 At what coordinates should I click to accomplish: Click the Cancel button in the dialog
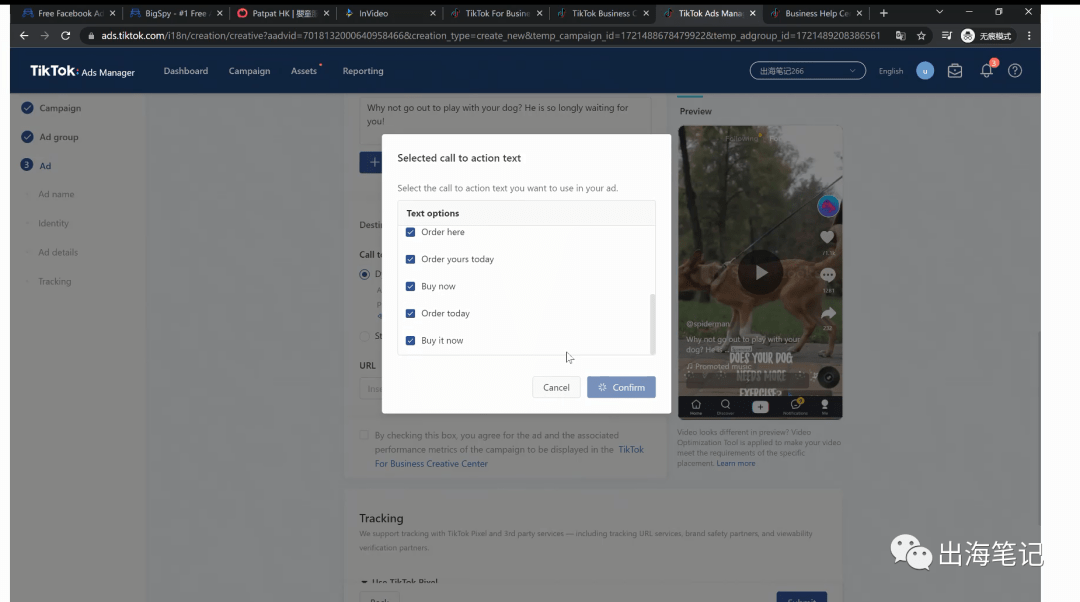[x=556, y=387]
